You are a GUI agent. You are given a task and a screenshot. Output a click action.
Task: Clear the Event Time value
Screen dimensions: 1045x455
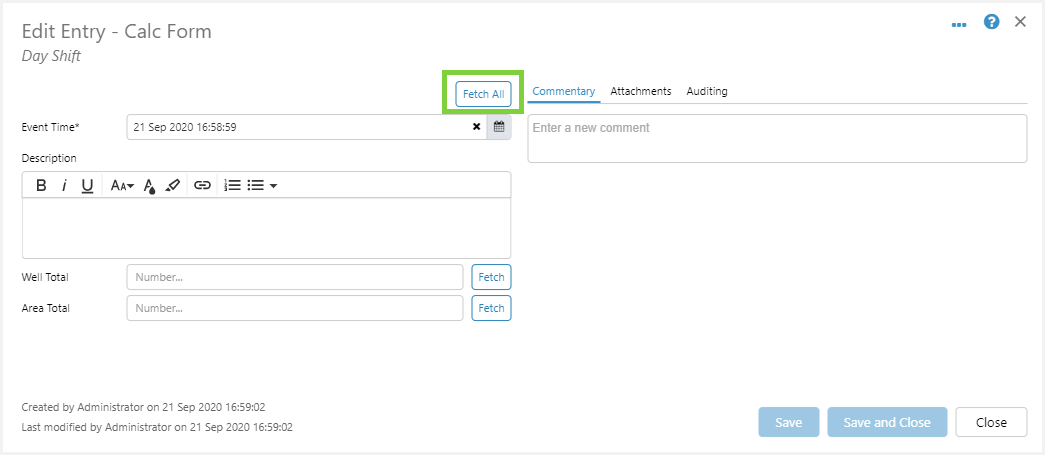point(477,127)
